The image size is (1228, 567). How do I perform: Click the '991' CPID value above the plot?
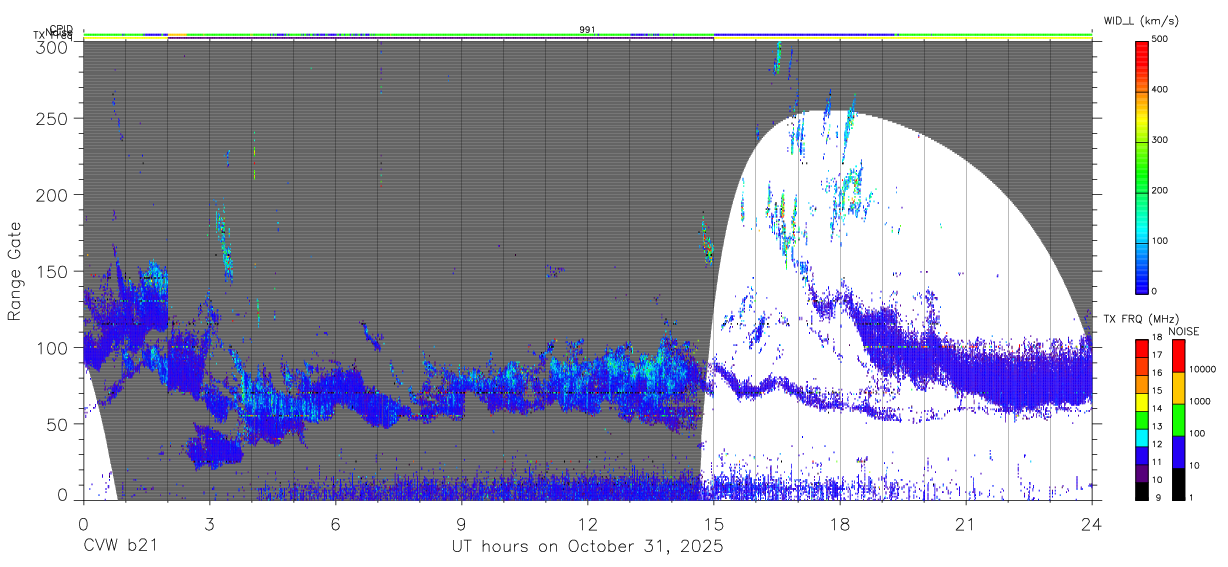(588, 30)
